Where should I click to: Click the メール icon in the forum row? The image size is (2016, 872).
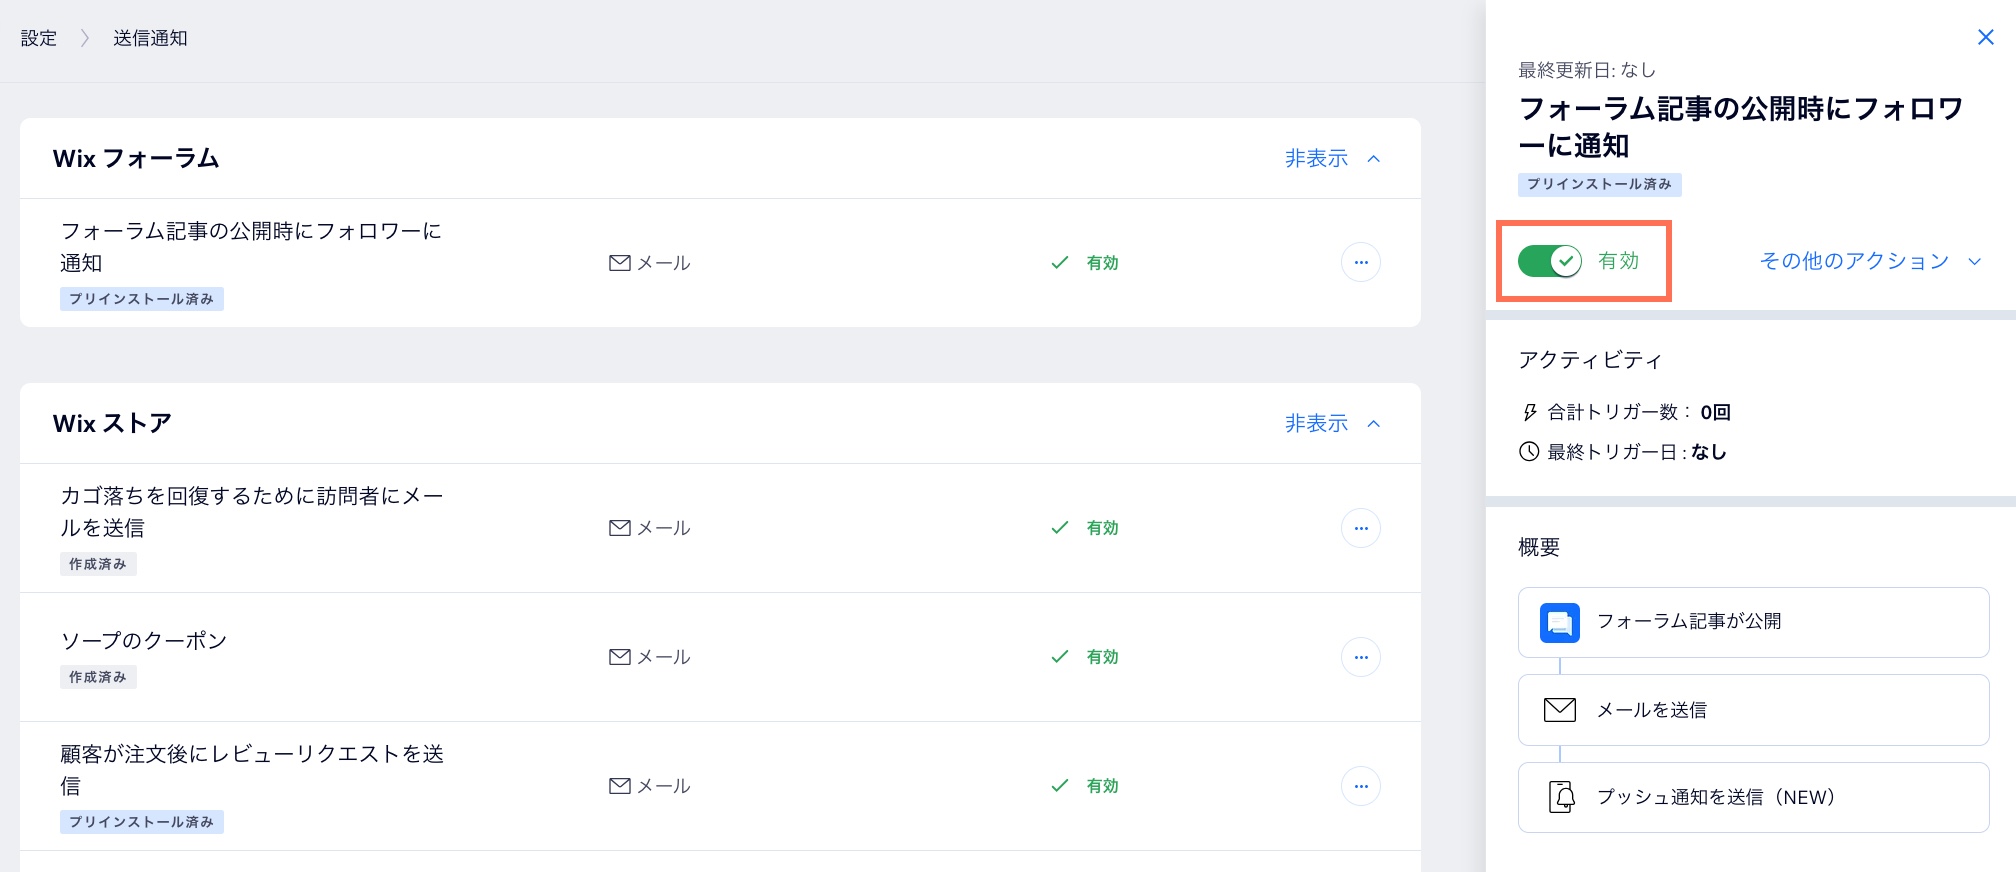(x=620, y=263)
